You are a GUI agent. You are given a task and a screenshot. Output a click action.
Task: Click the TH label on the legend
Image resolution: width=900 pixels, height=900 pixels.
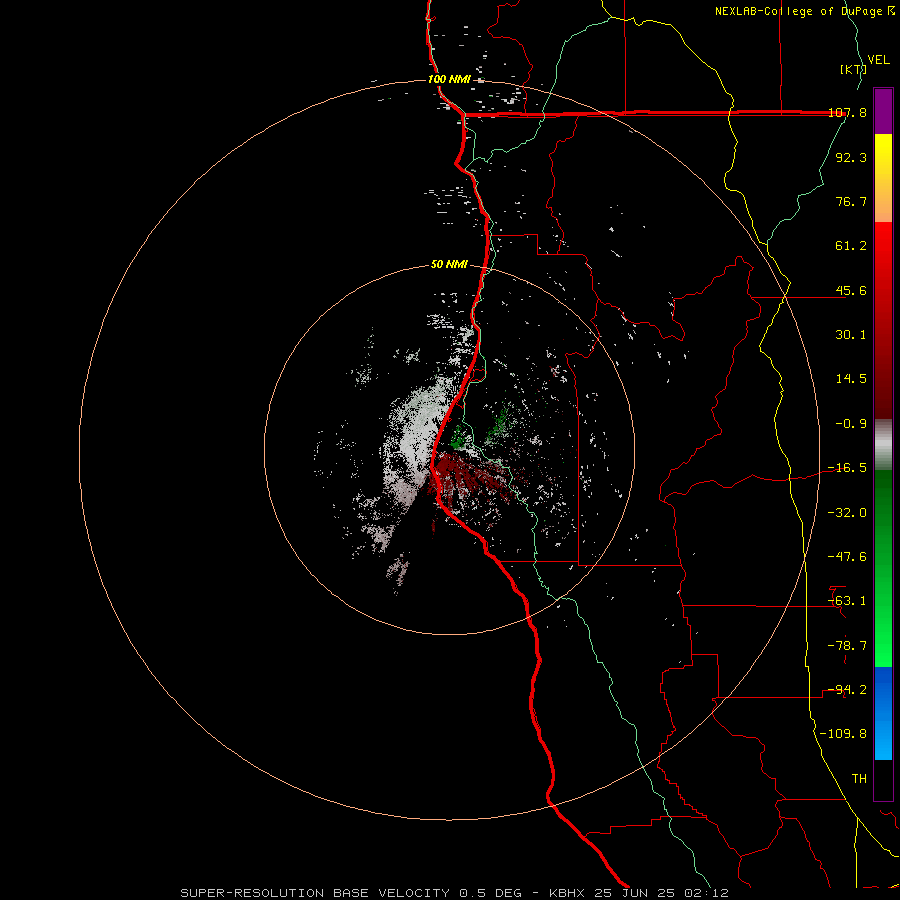pos(859,779)
